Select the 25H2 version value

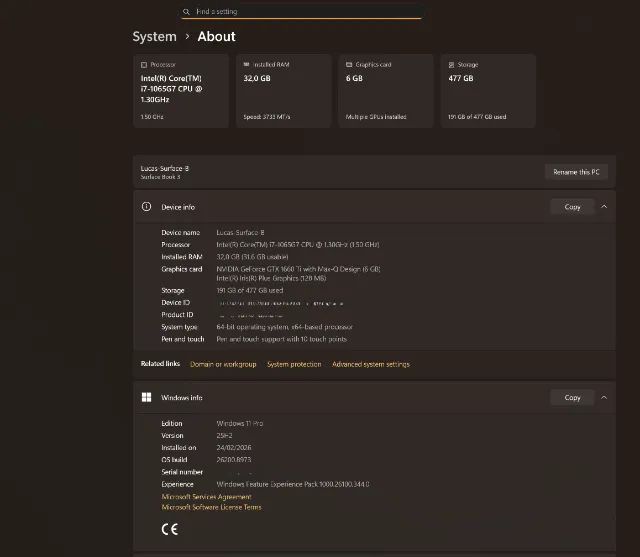pyautogui.click(x=224, y=435)
